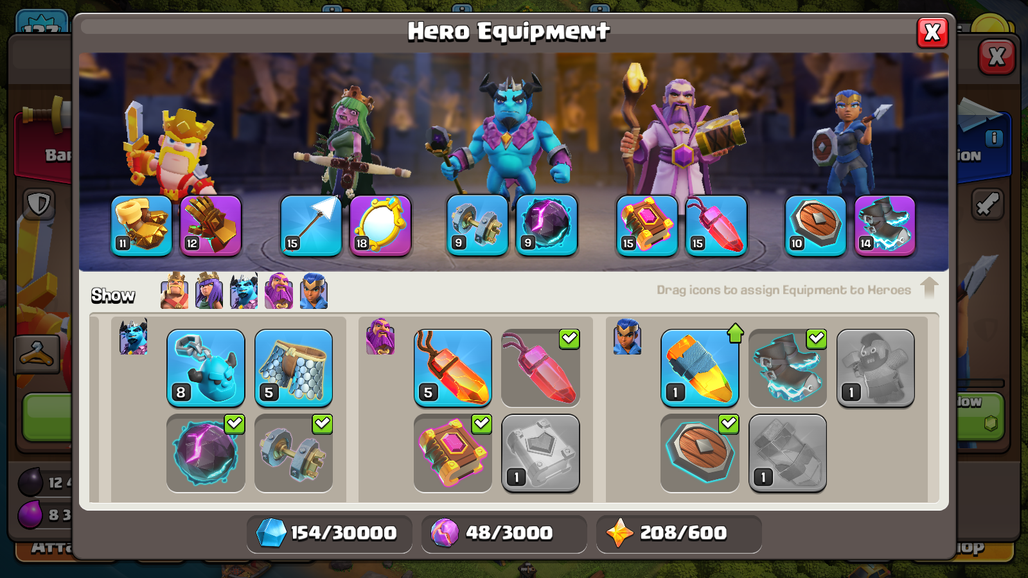Image resolution: width=1028 pixels, height=578 pixels.
Task: Open the Grand Warden's level 15 tome equipment
Action: (x=647, y=225)
